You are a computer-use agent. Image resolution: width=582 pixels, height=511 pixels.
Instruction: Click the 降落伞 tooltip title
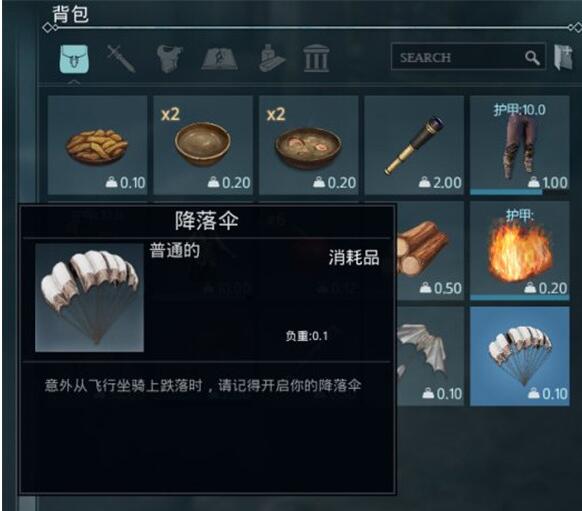click(207, 220)
